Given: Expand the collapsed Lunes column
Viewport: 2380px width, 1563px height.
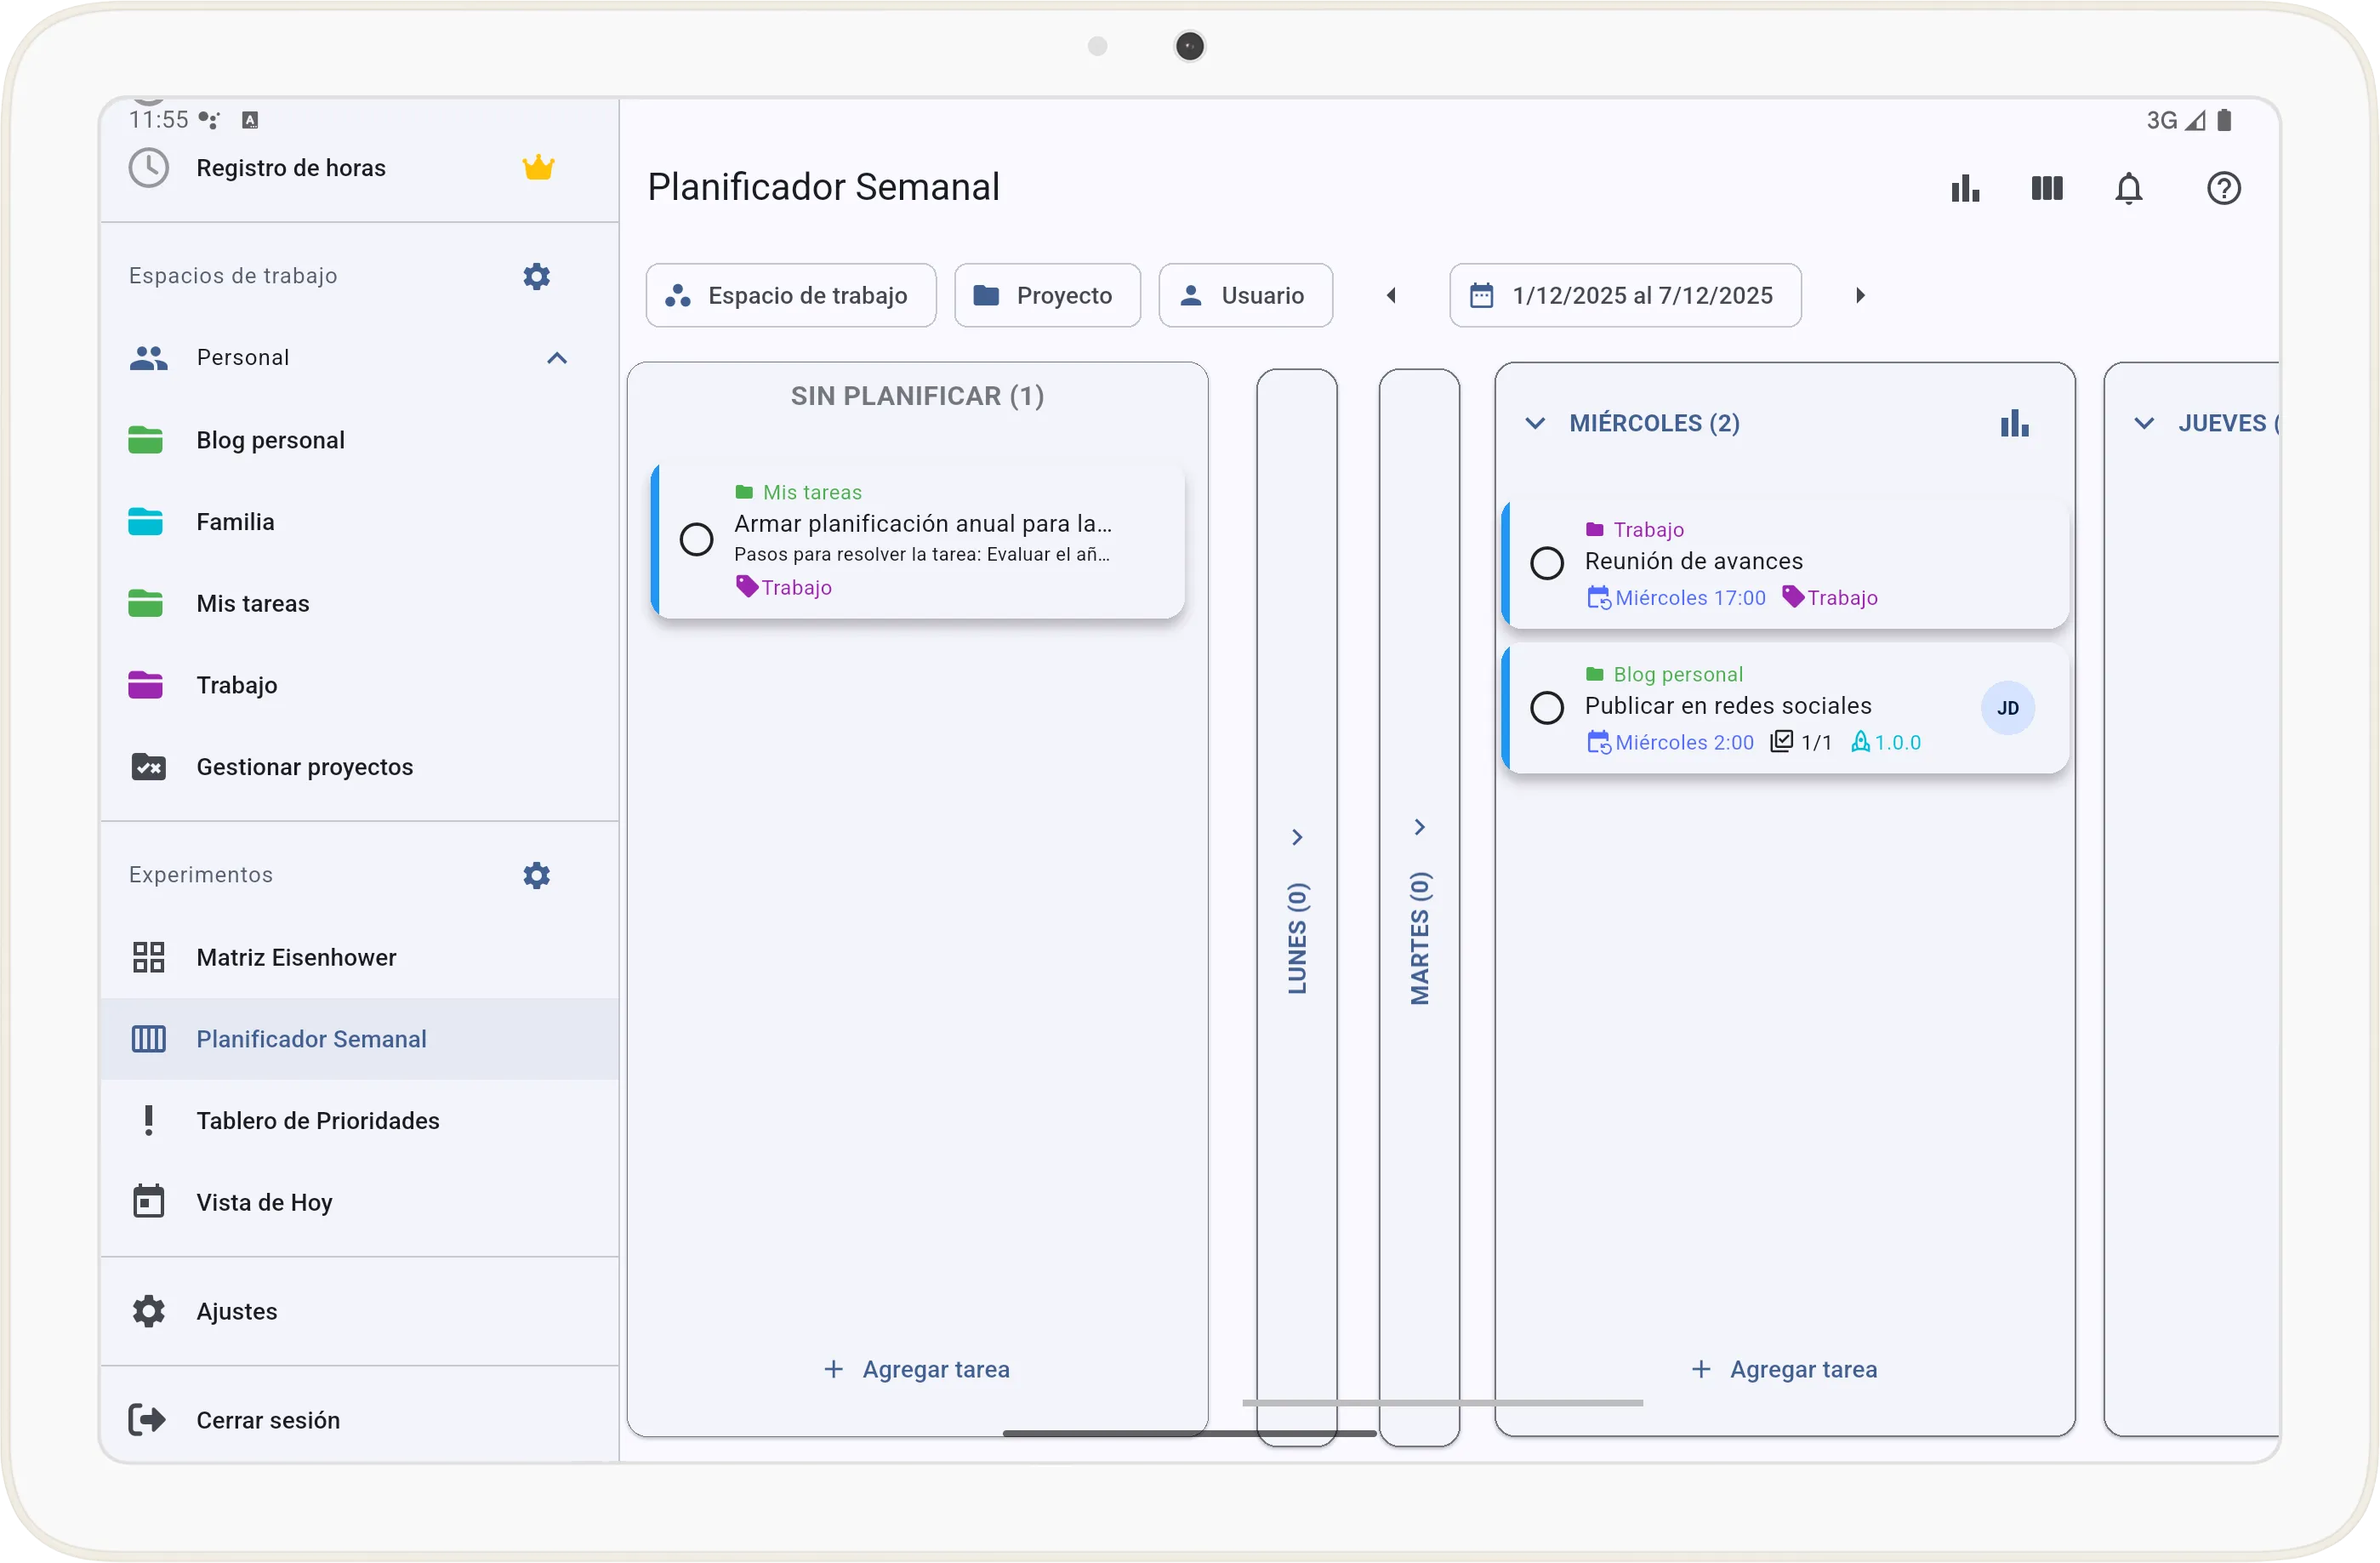Looking at the screenshot, I should point(1296,837).
